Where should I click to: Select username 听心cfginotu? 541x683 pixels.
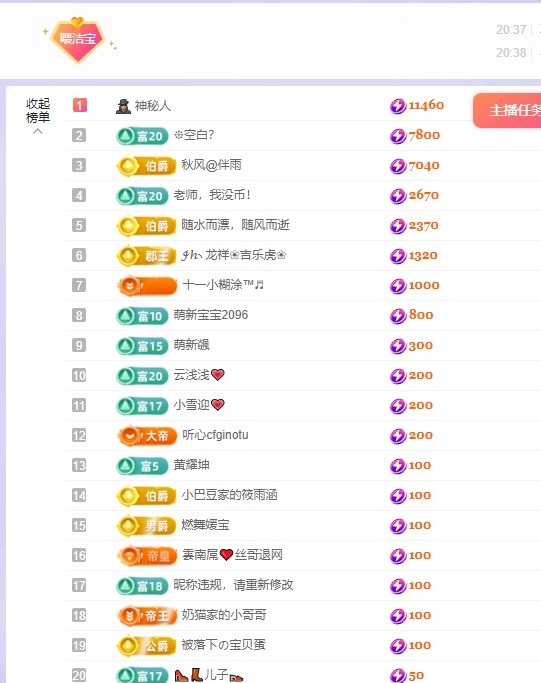[215, 435]
